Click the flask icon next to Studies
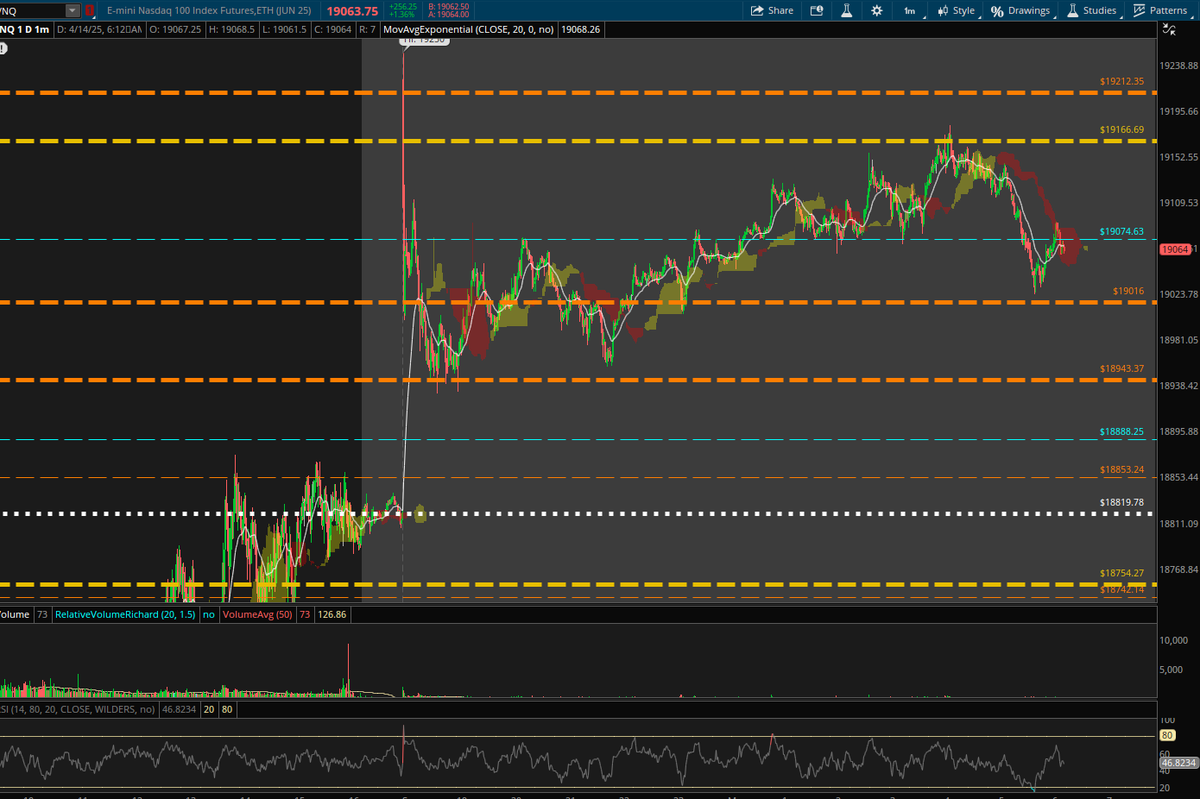Image resolution: width=1200 pixels, height=799 pixels. pyautogui.click(x=1072, y=10)
